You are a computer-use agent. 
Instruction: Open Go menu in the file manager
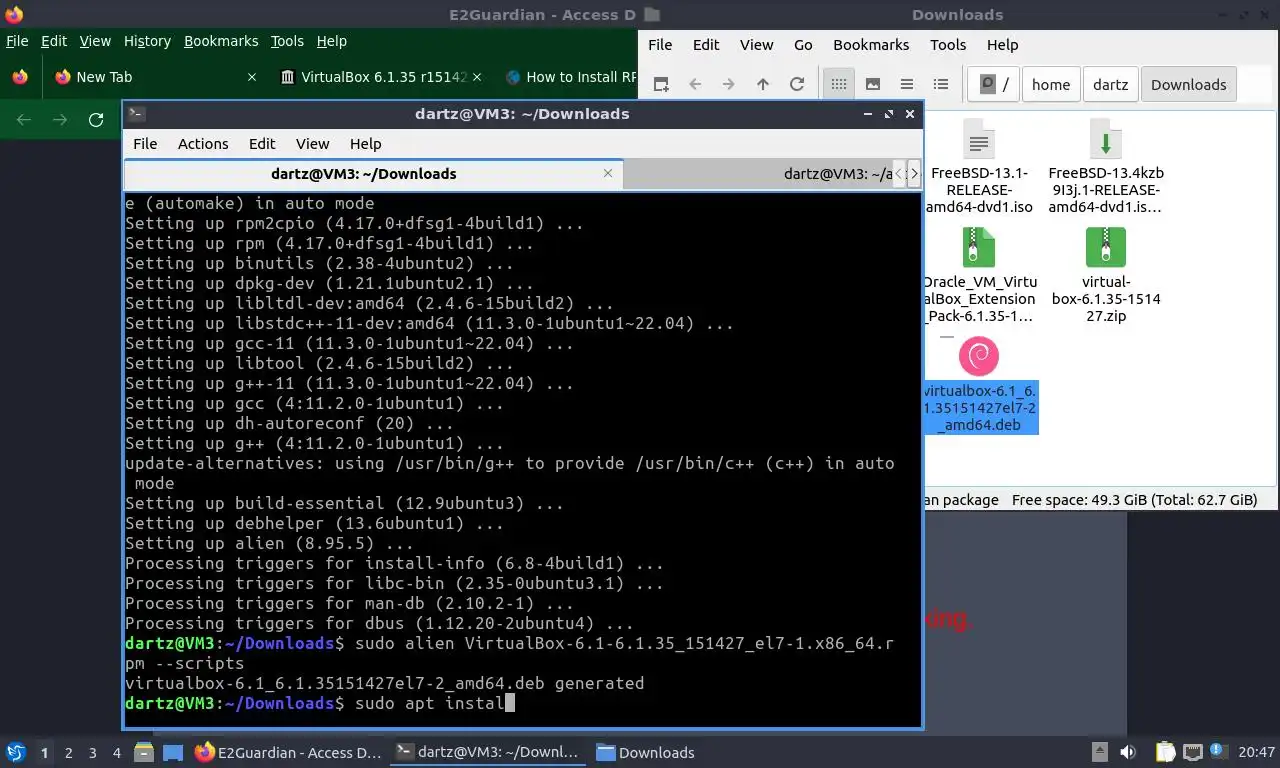(x=803, y=45)
